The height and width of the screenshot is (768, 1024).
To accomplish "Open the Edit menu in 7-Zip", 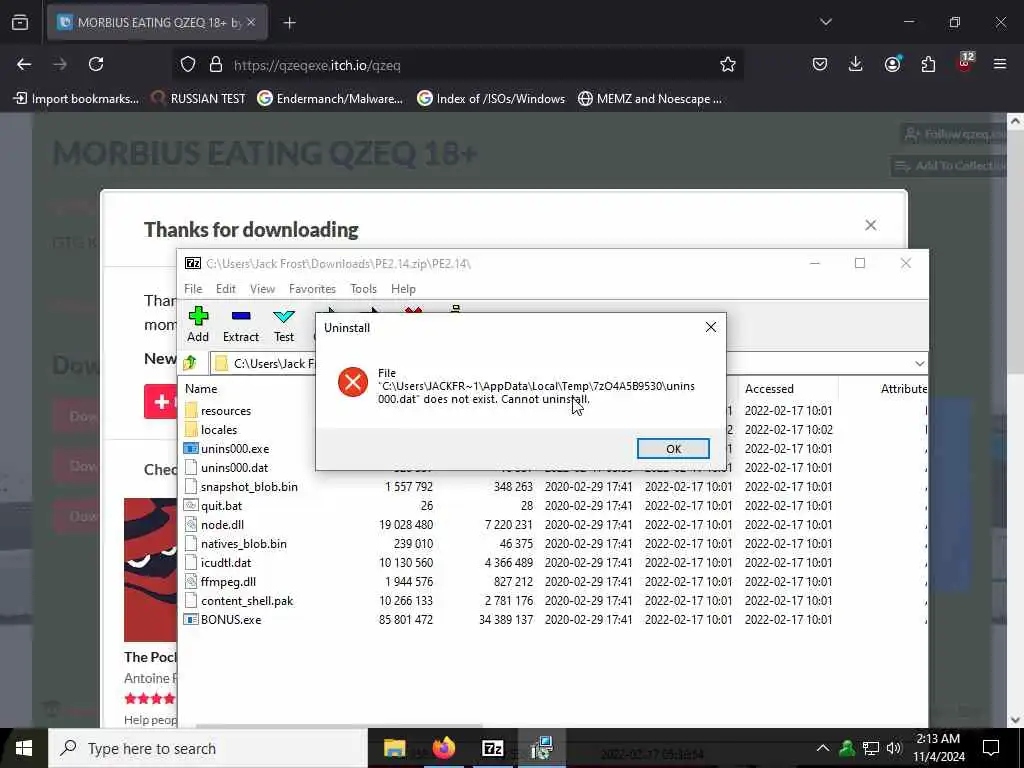I will (225, 289).
